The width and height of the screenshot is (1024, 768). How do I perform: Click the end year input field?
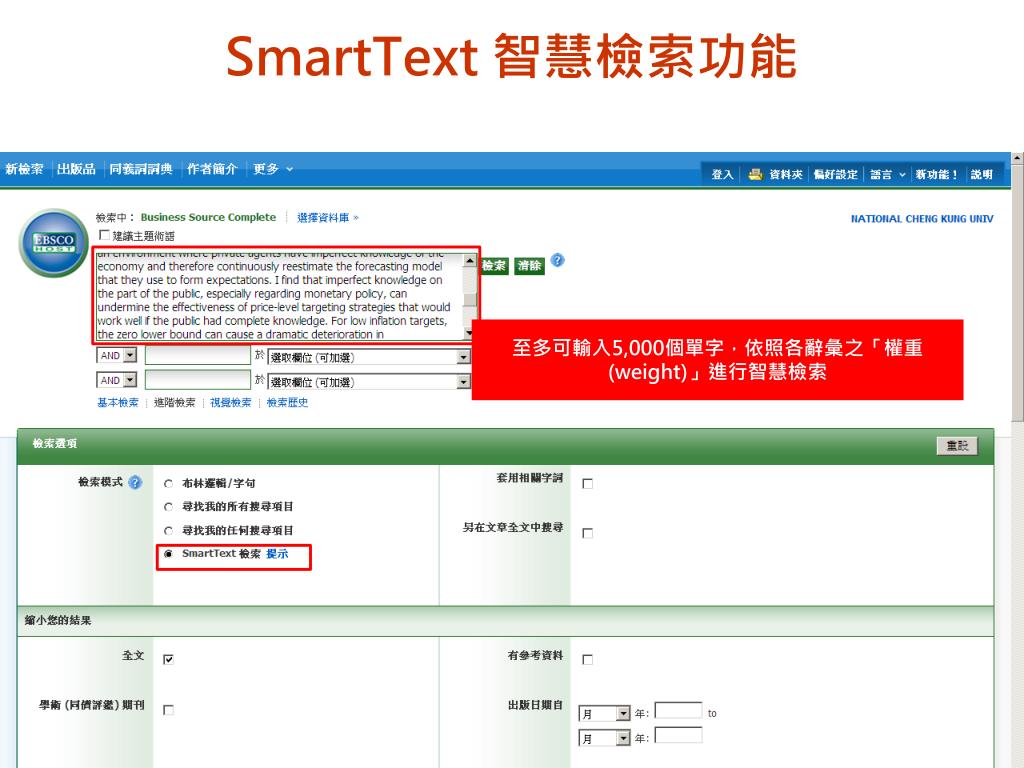click(679, 735)
